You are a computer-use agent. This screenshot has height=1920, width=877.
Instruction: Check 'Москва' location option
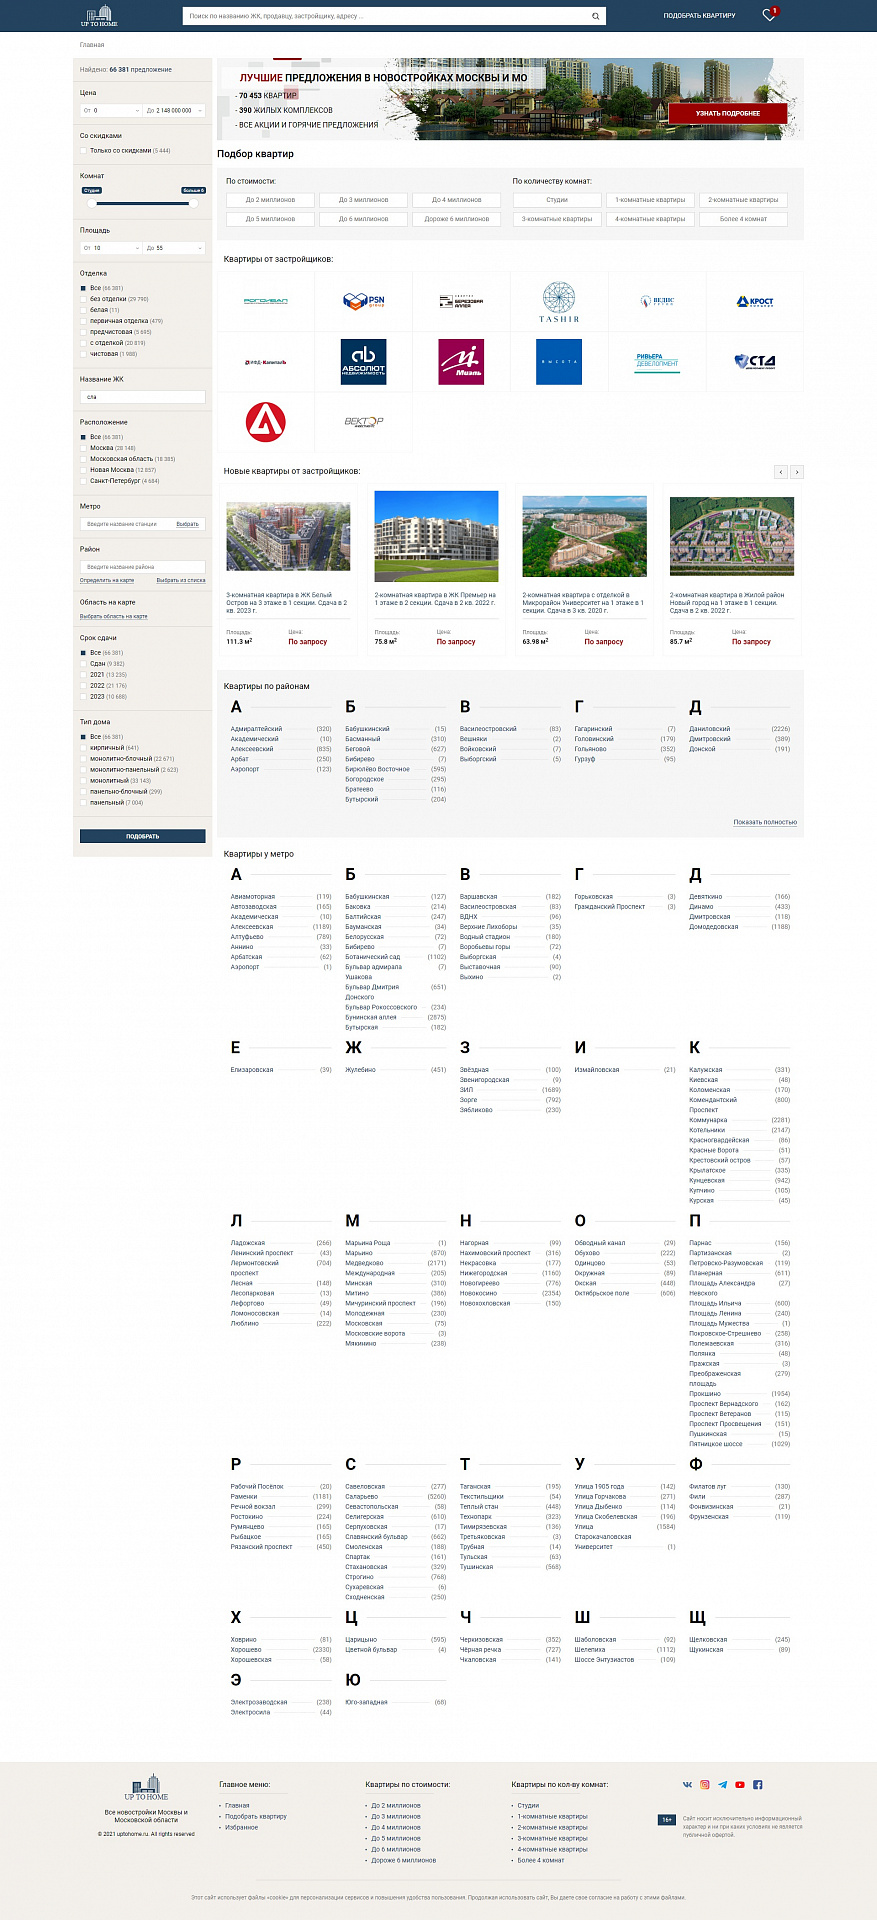coord(84,448)
